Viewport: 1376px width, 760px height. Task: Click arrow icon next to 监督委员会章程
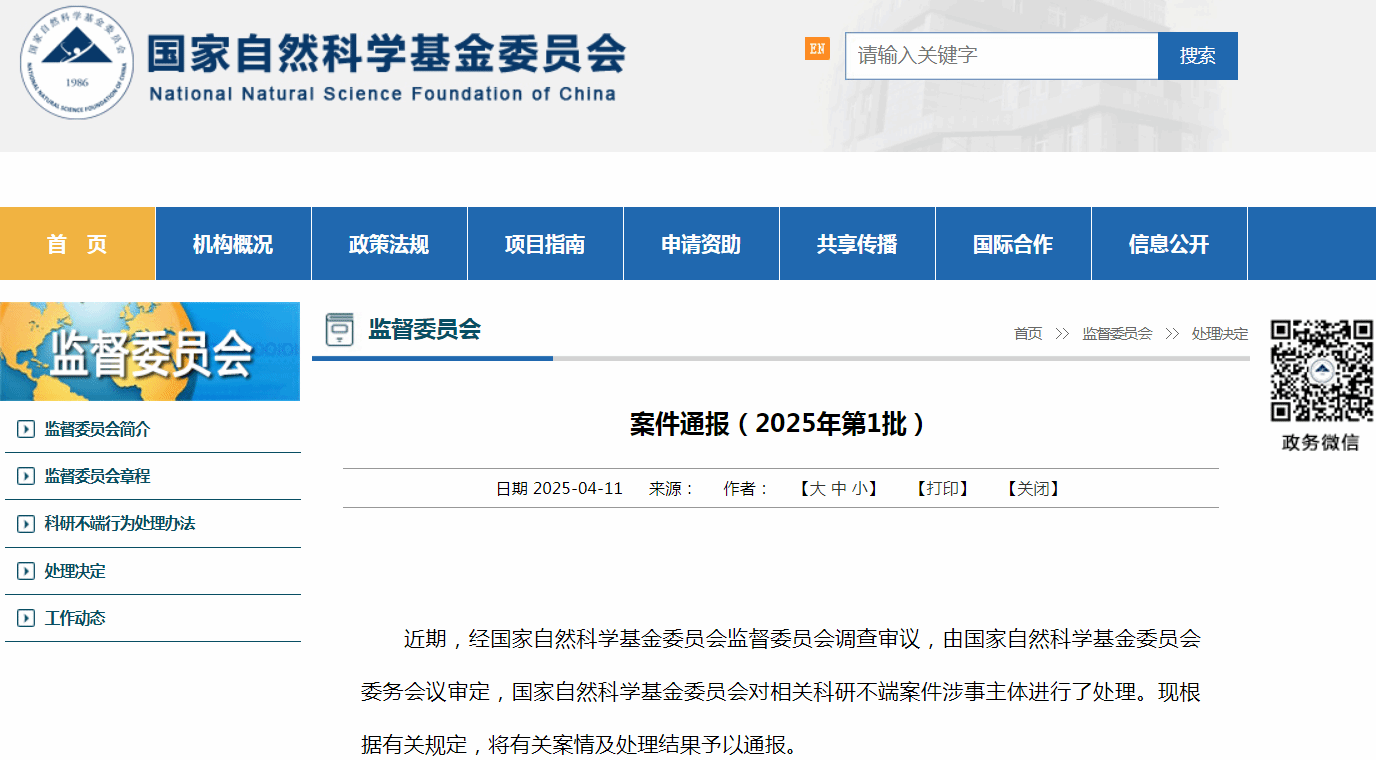pos(26,477)
